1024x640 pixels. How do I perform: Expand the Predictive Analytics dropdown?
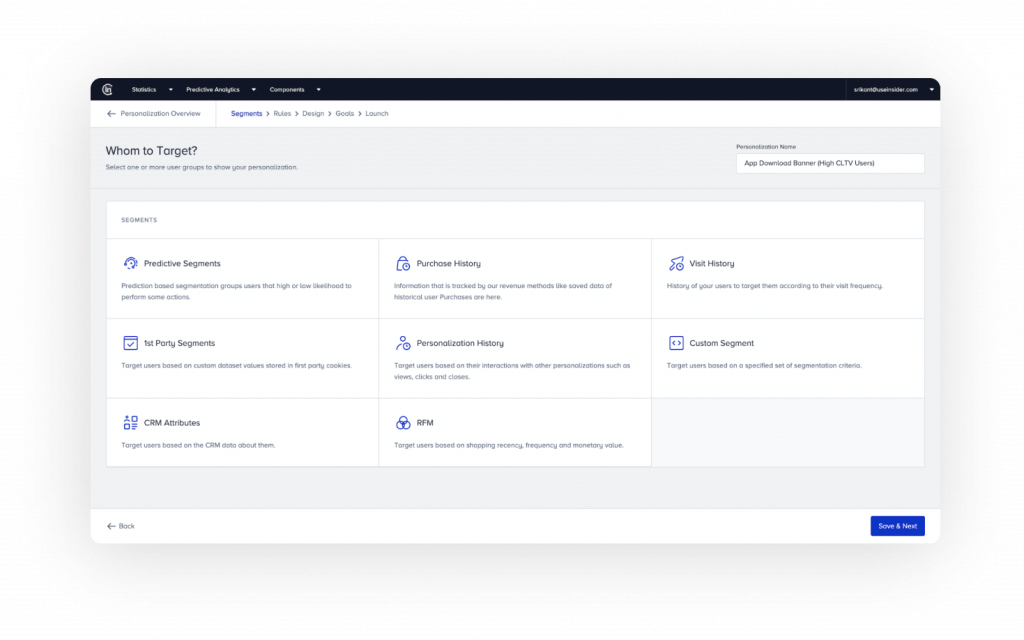pos(220,90)
